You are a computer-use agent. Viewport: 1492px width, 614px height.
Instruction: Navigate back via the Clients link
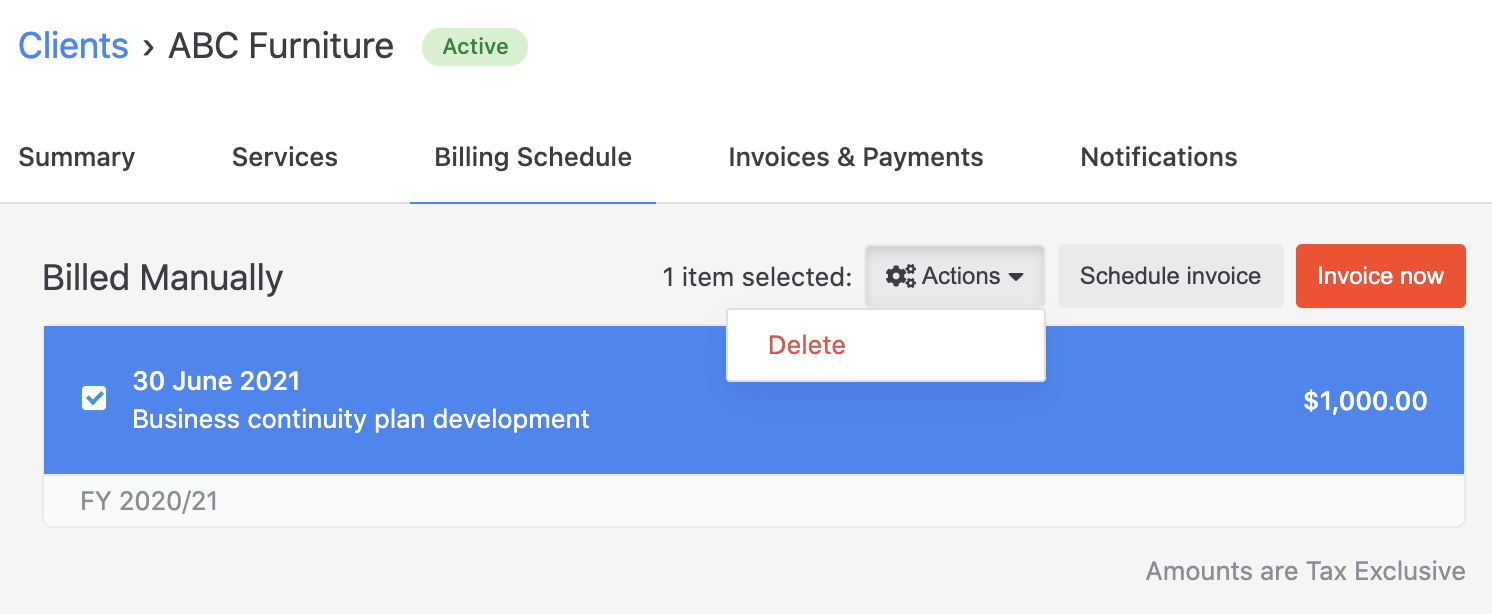coord(74,46)
